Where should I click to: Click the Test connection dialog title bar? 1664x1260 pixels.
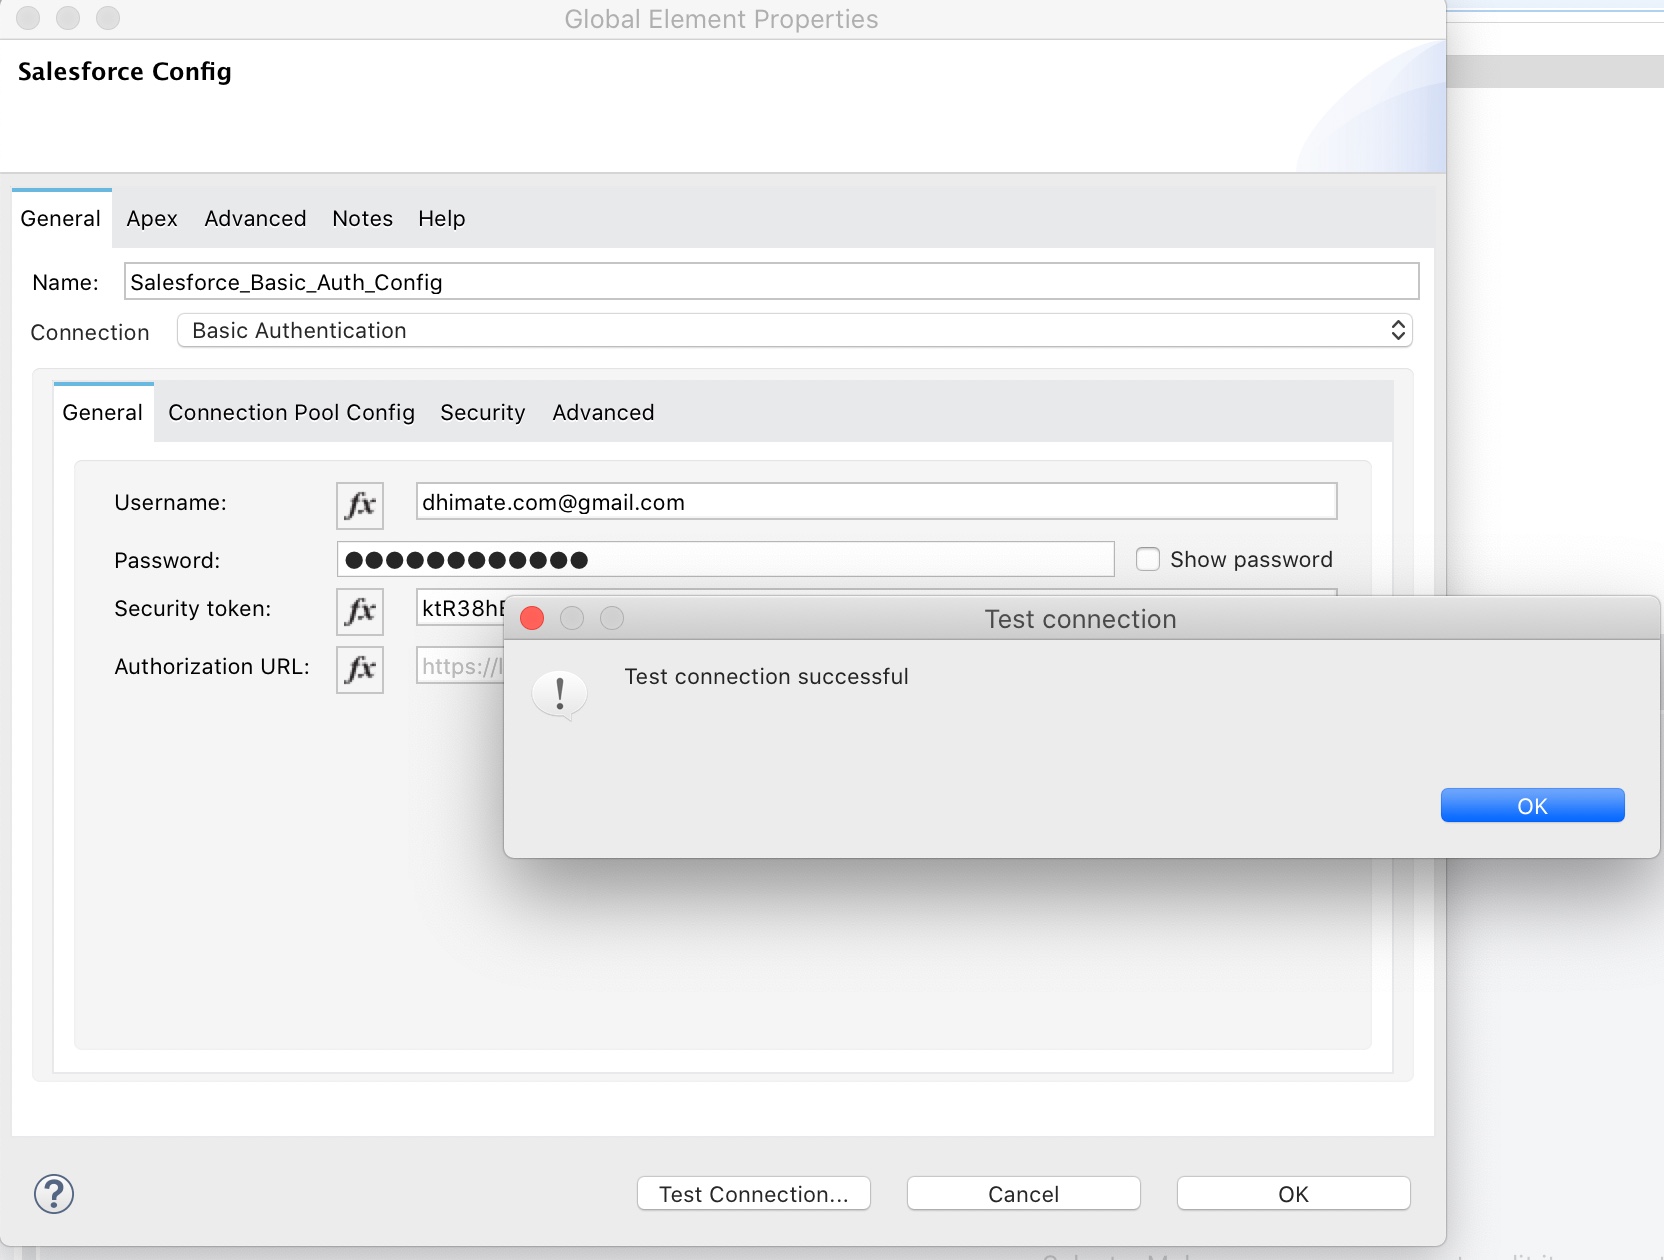coord(1081,619)
